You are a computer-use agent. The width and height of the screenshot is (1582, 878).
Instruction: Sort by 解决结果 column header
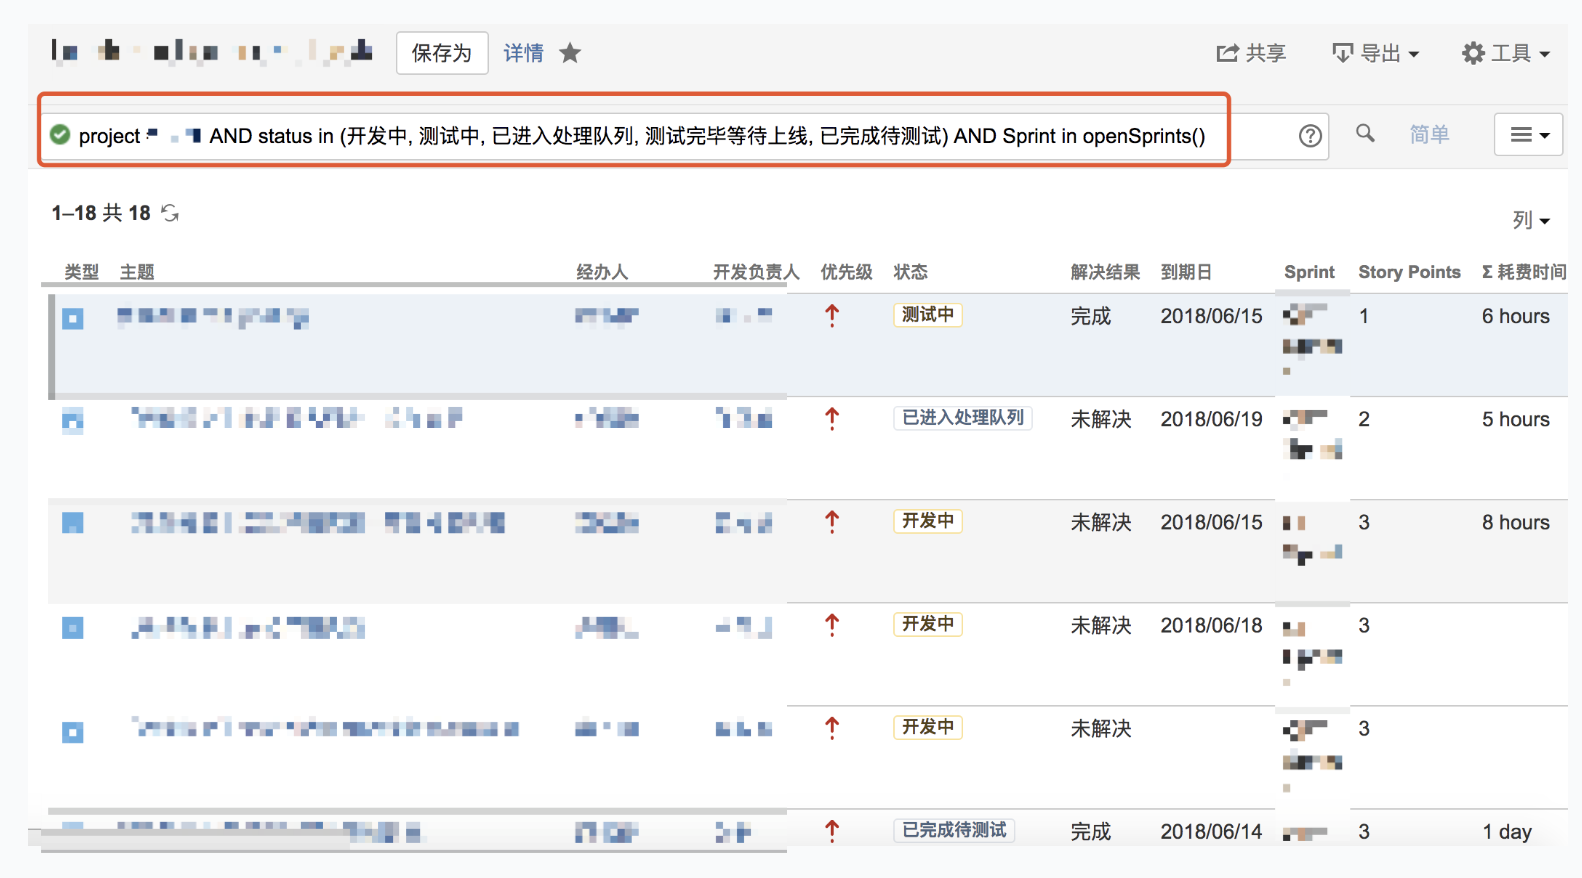pos(1105,272)
